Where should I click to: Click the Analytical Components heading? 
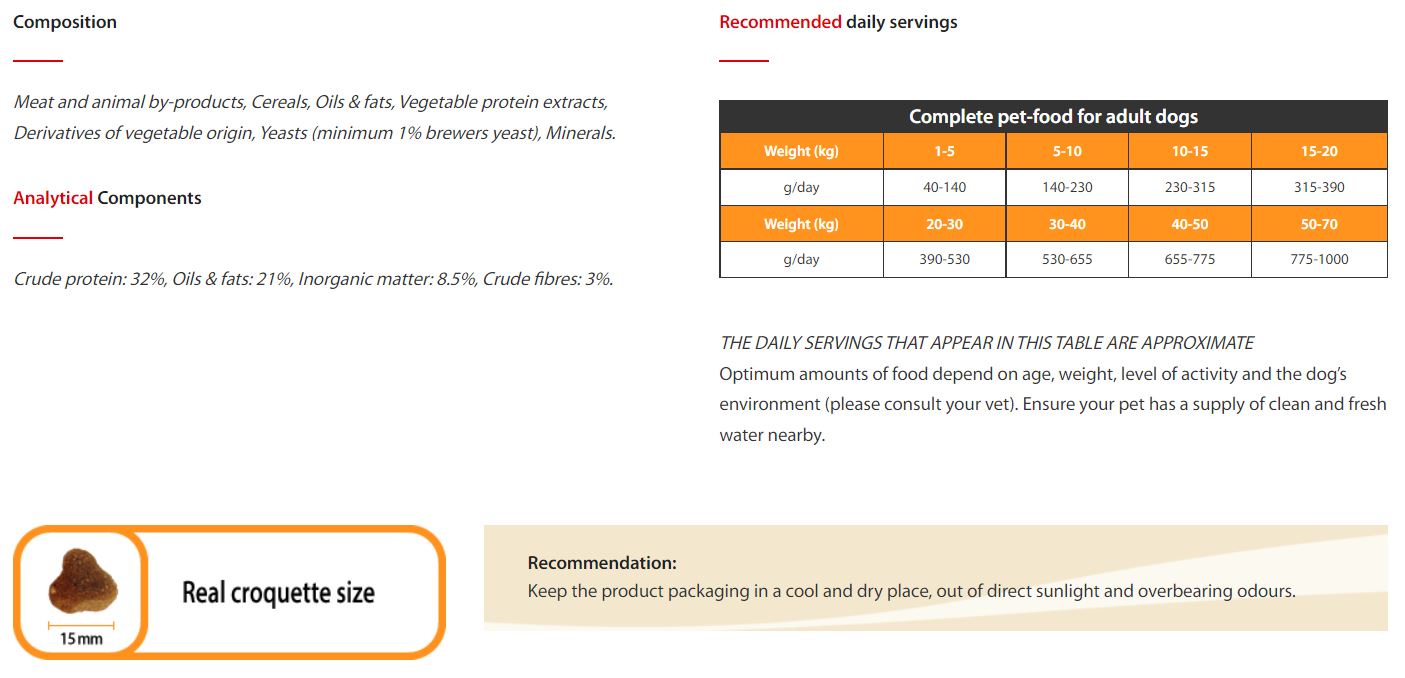point(107,198)
